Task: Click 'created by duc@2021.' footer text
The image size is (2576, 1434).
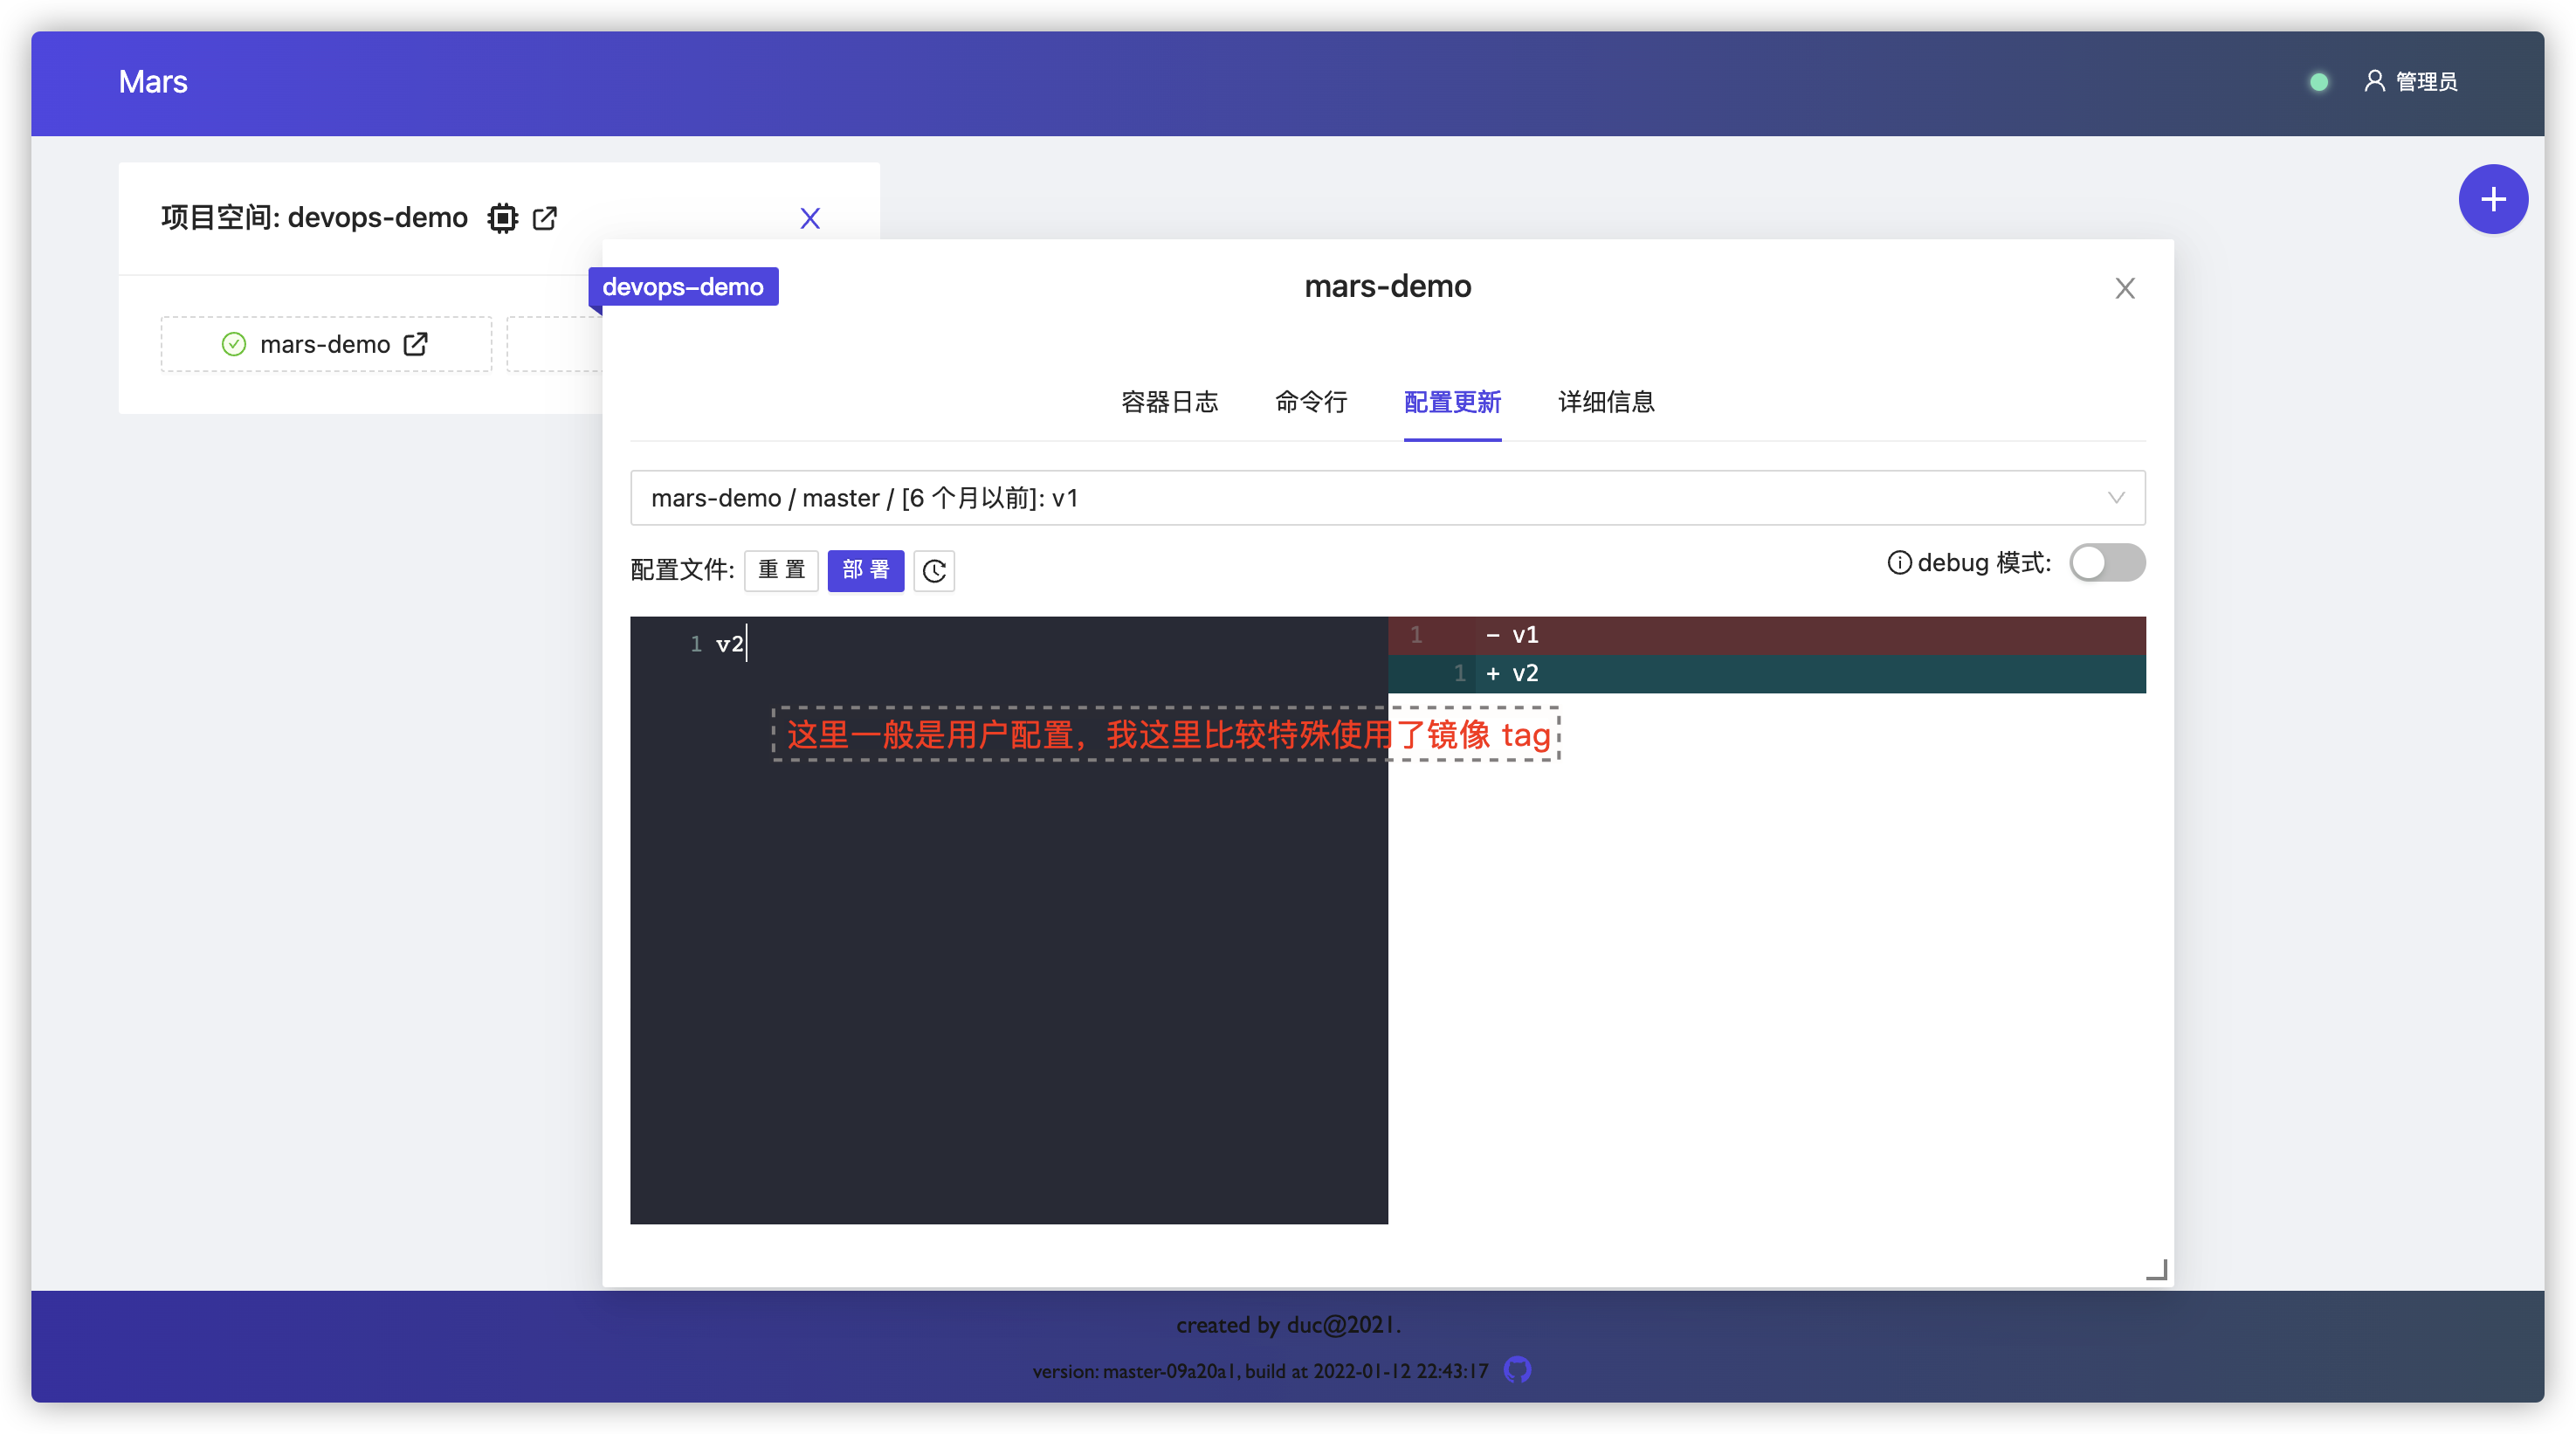Action: [x=1288, y=1325]
